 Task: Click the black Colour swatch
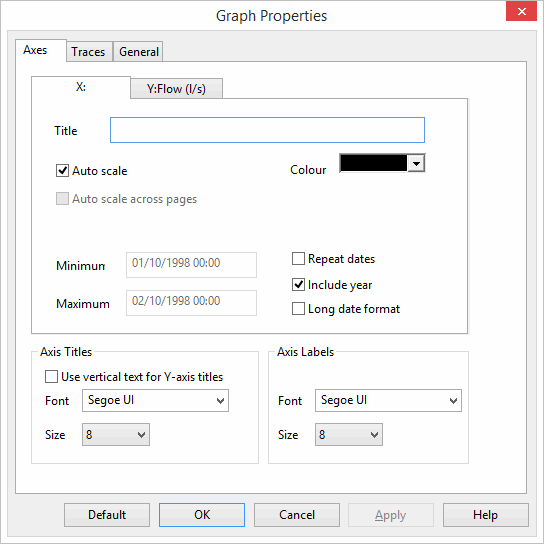tap(373, 163)
